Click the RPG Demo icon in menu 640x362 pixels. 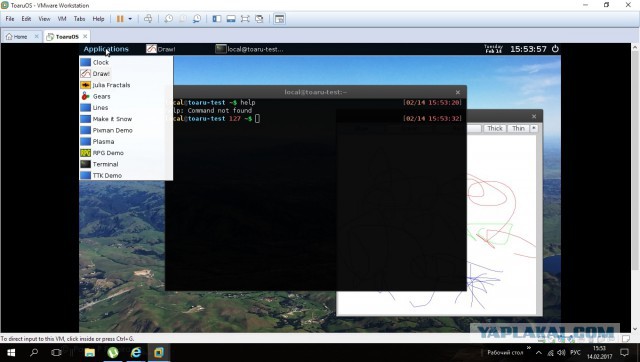pyautogui.click(x=85, y=153)
